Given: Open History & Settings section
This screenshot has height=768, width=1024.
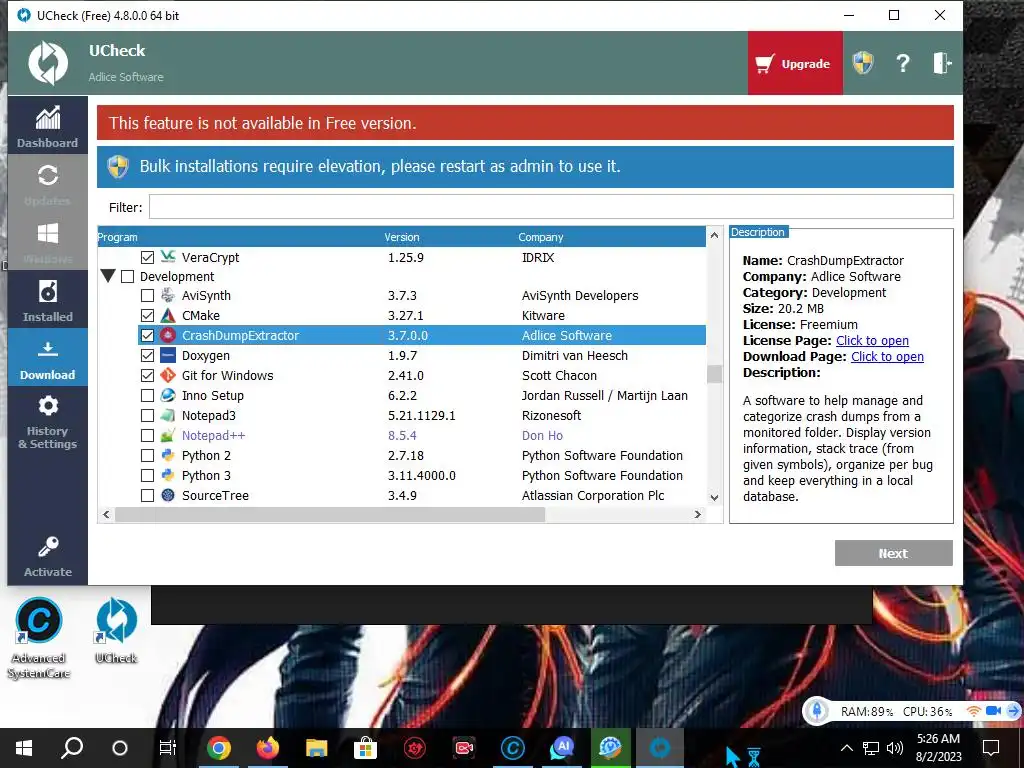Looking at the screenshot, I should (48, 421).
